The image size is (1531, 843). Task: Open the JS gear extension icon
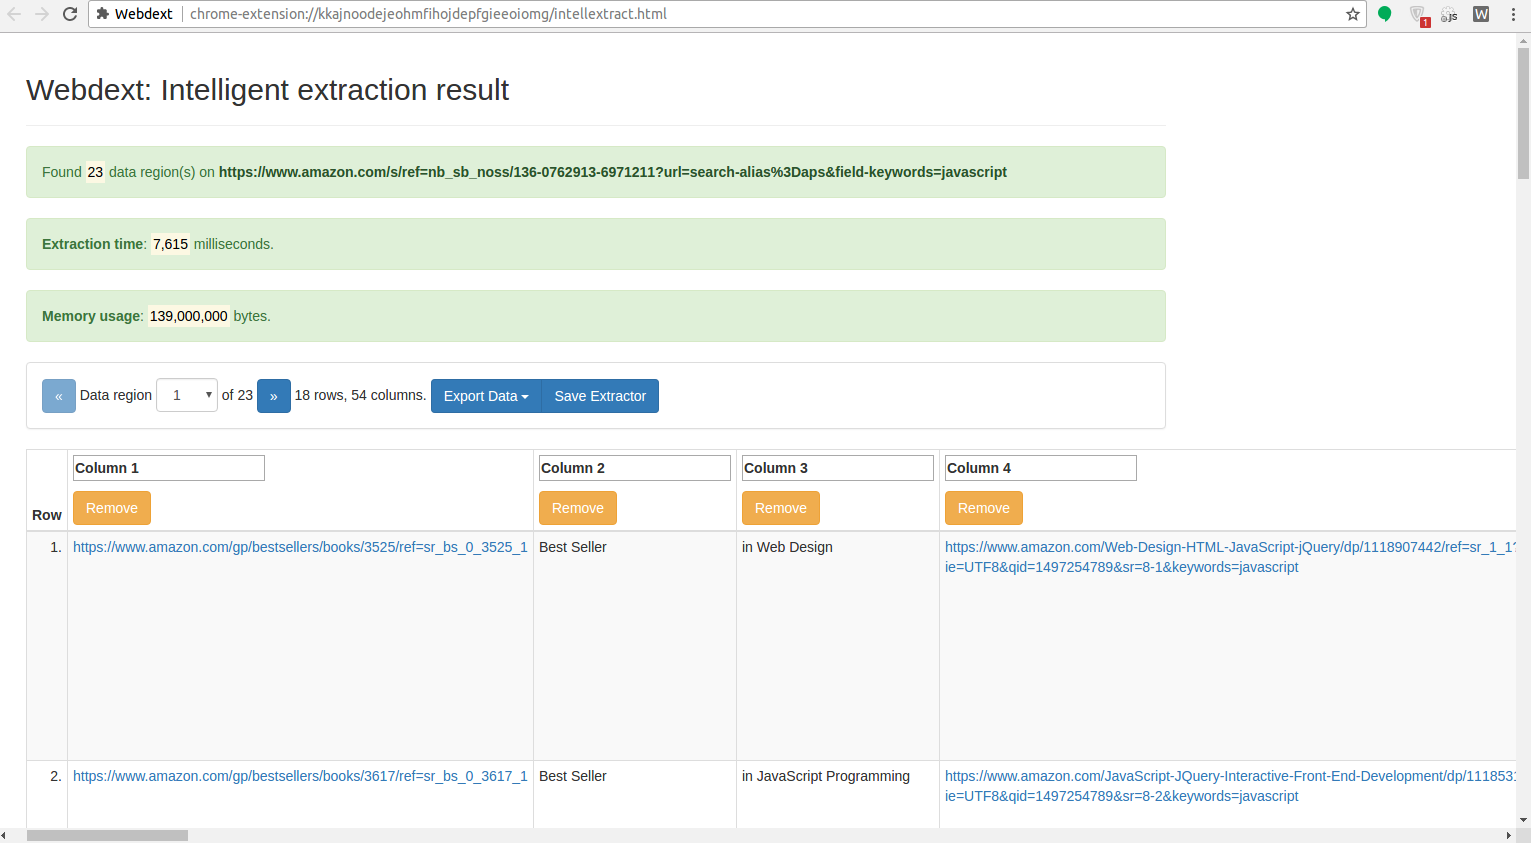1449,14
